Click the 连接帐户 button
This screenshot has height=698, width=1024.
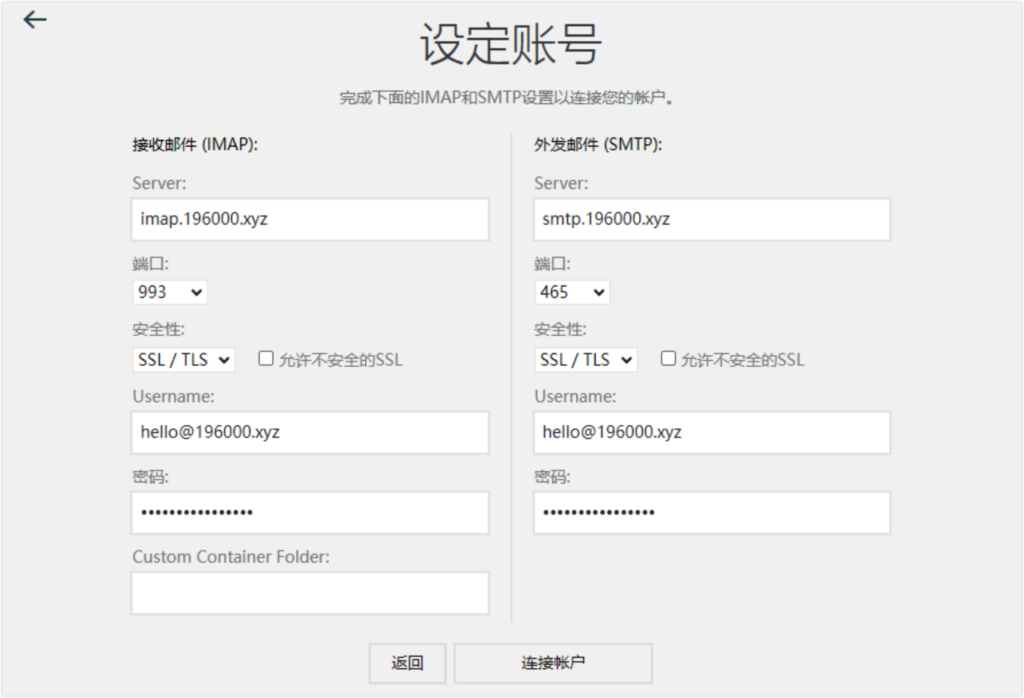click(553, 663)
